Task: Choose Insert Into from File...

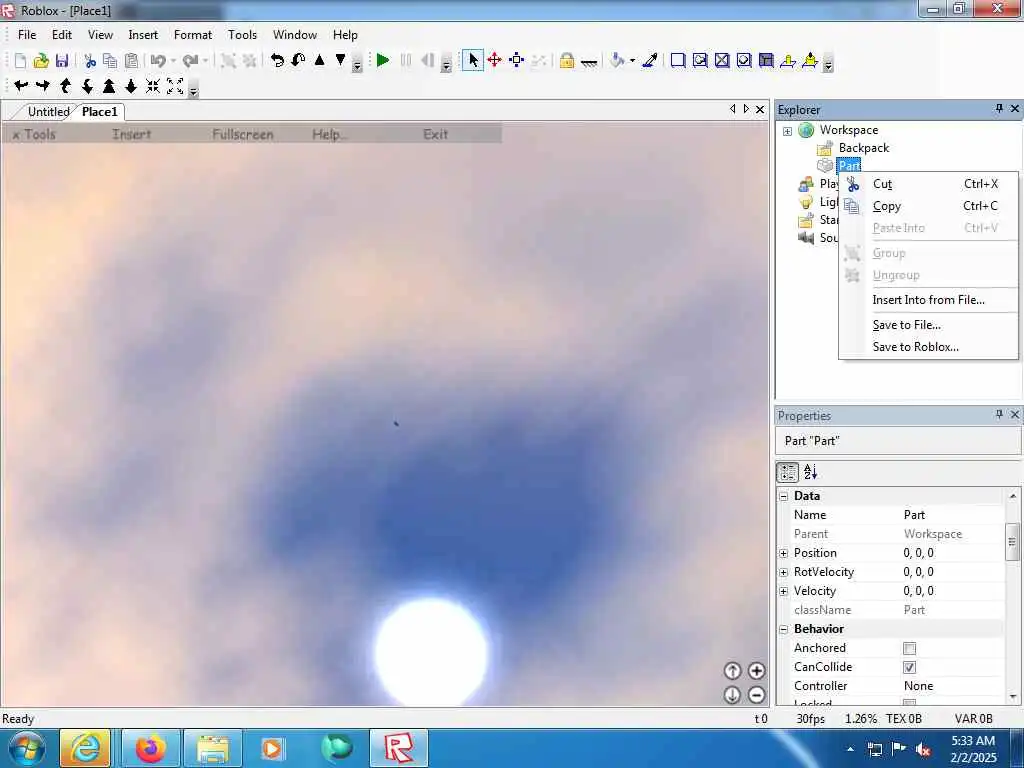Action: point(928,300)
